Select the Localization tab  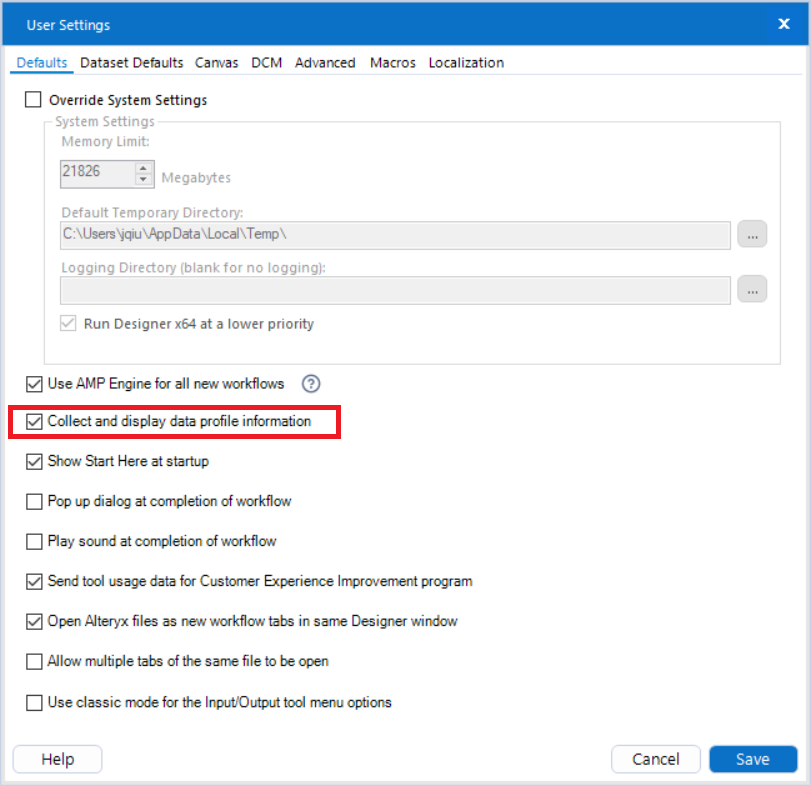(466, 62)
